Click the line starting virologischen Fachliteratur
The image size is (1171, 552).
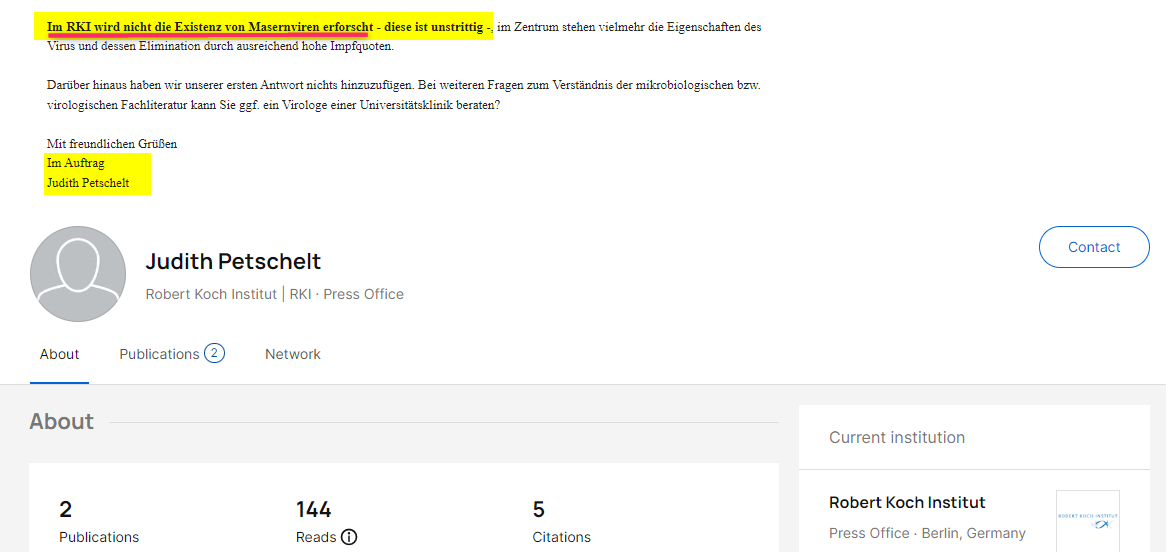273,105
